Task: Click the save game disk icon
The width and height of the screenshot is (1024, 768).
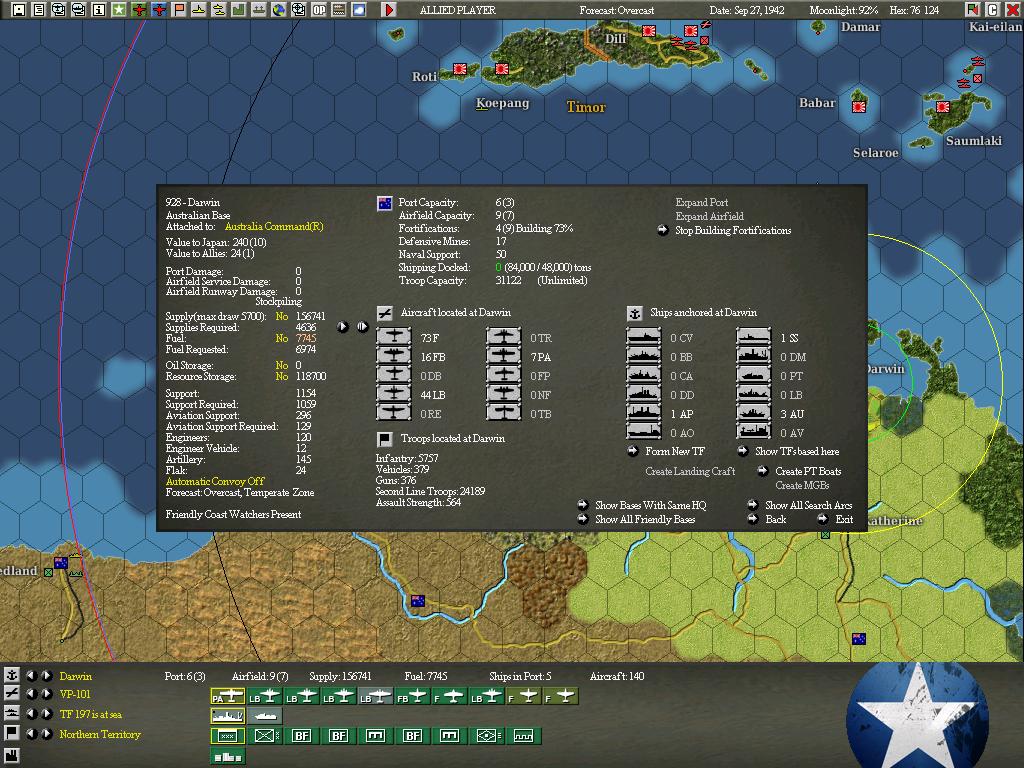Action: pos(18,9)
